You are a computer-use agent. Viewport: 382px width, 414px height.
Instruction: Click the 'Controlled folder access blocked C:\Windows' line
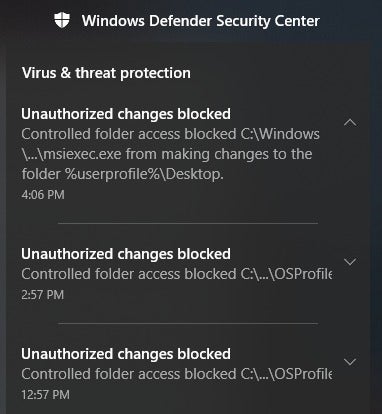(170, 134)
